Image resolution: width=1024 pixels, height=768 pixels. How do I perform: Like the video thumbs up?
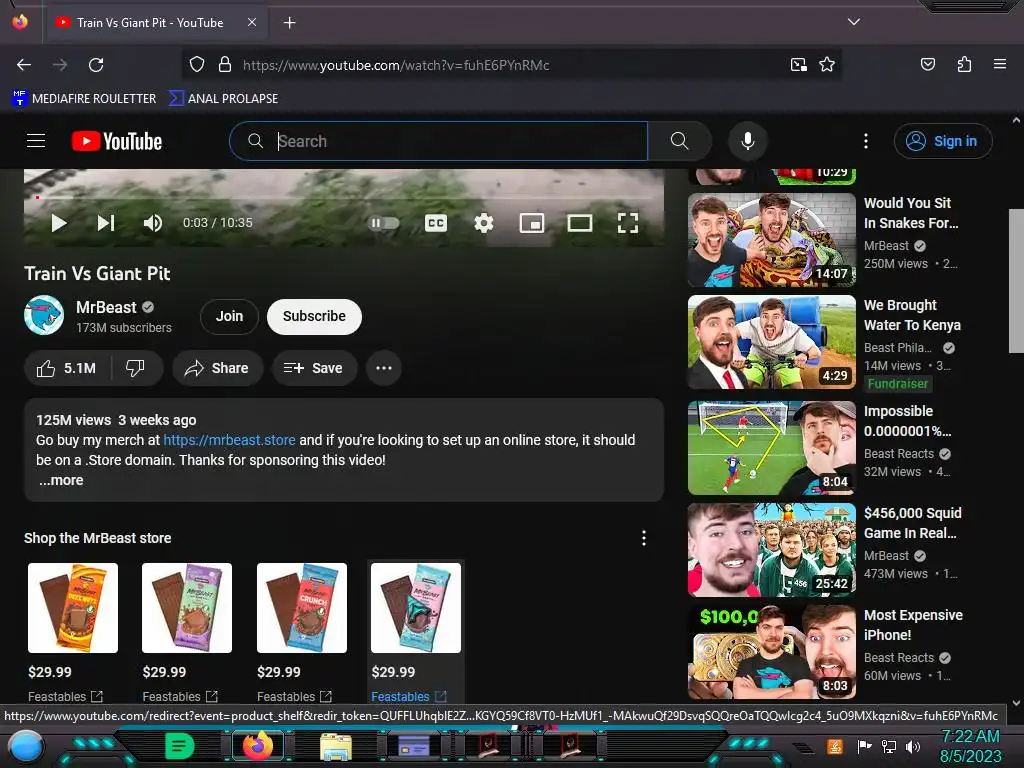(67, 368)
